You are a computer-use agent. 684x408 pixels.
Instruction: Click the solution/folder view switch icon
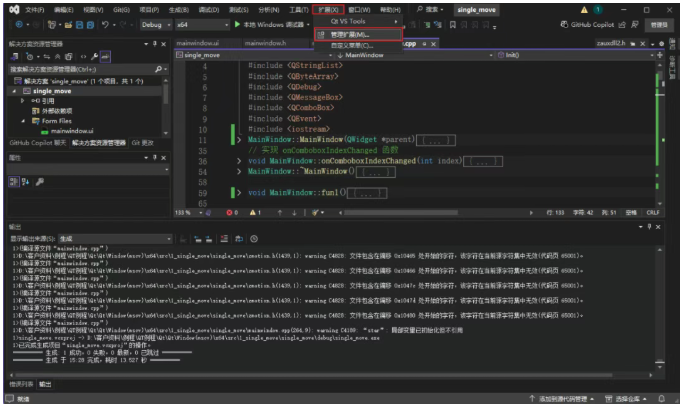click(14, 56)
